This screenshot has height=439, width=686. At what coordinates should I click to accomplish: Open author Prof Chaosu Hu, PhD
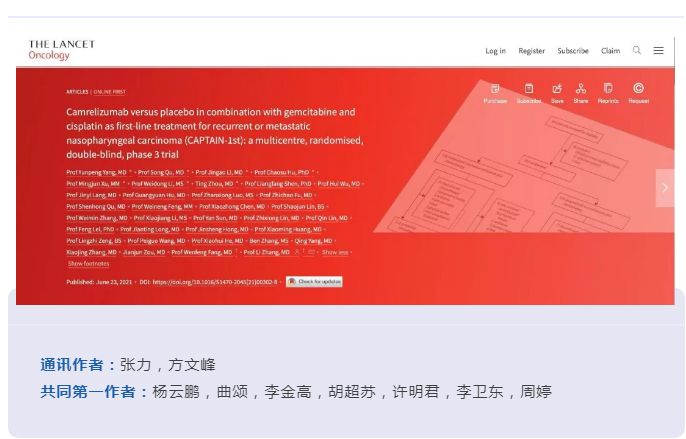tap(282, 172)
